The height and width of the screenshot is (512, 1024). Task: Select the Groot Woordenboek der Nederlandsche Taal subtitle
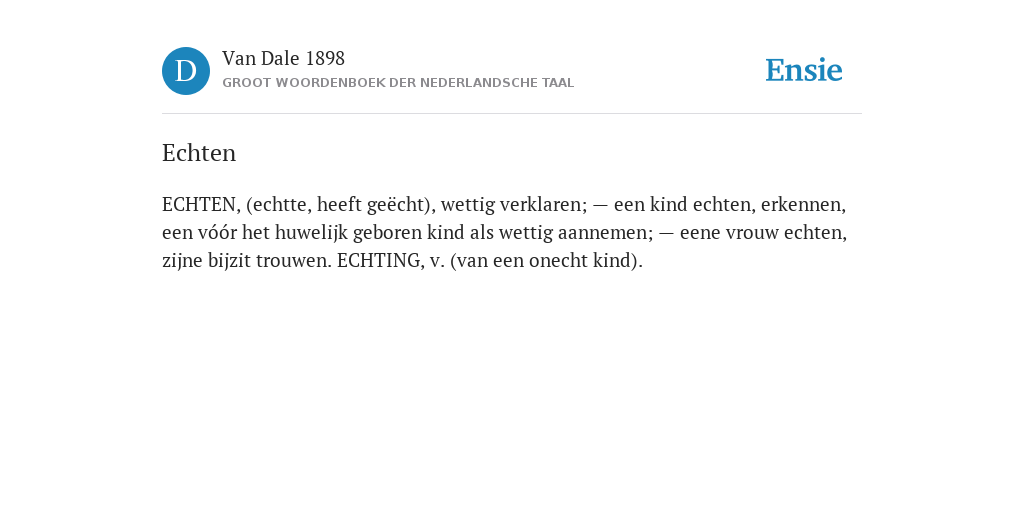[398, 83]
